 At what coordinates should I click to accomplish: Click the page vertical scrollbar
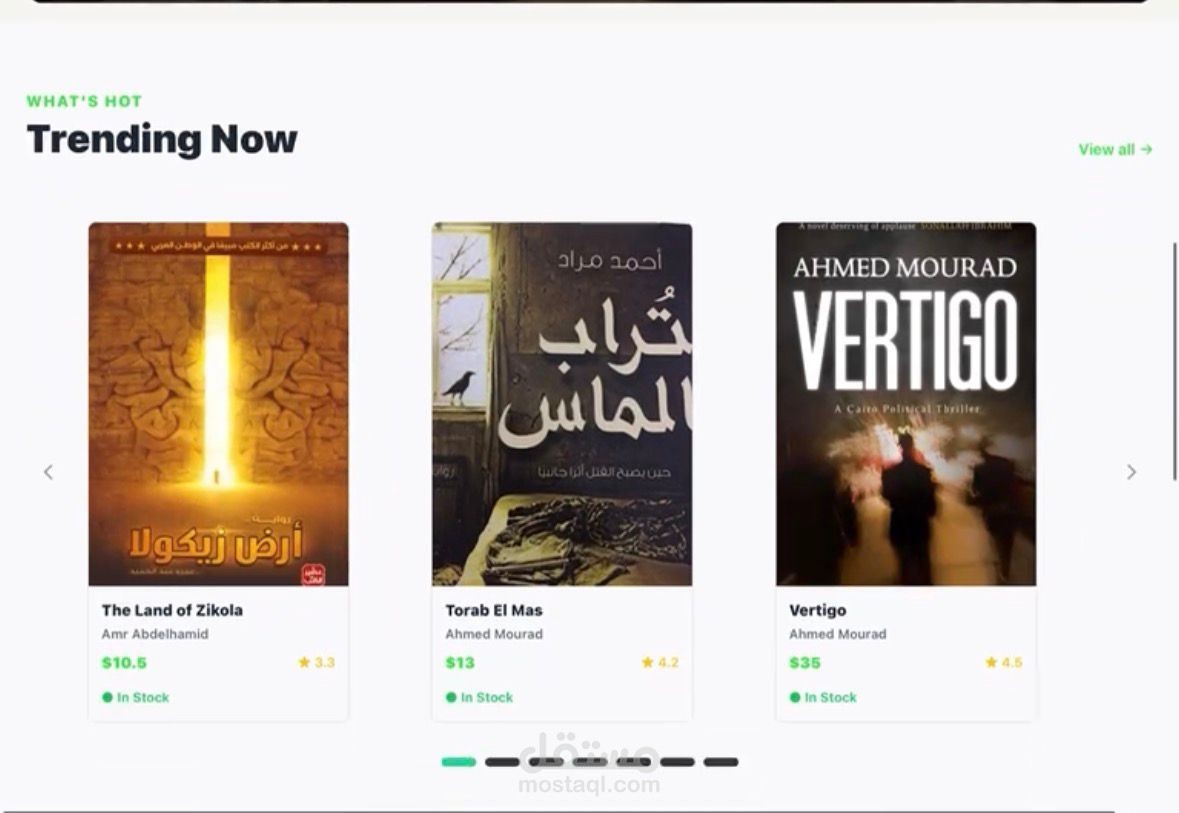point(1174,361)
